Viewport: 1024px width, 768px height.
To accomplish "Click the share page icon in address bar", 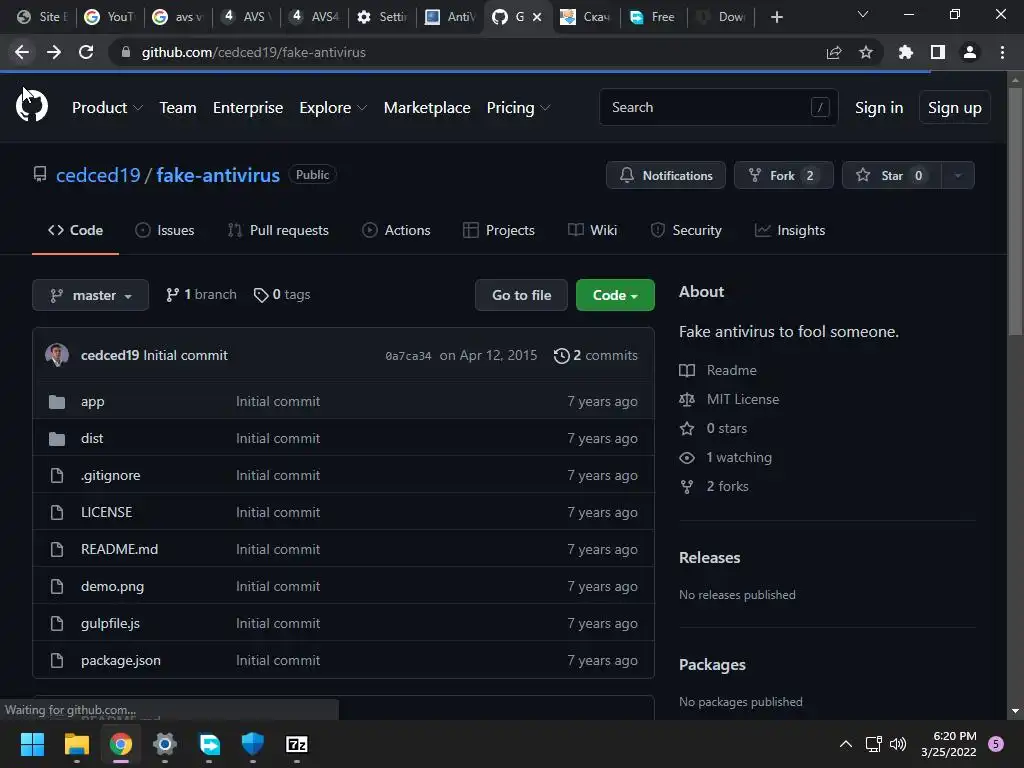I will click(833, 52).
